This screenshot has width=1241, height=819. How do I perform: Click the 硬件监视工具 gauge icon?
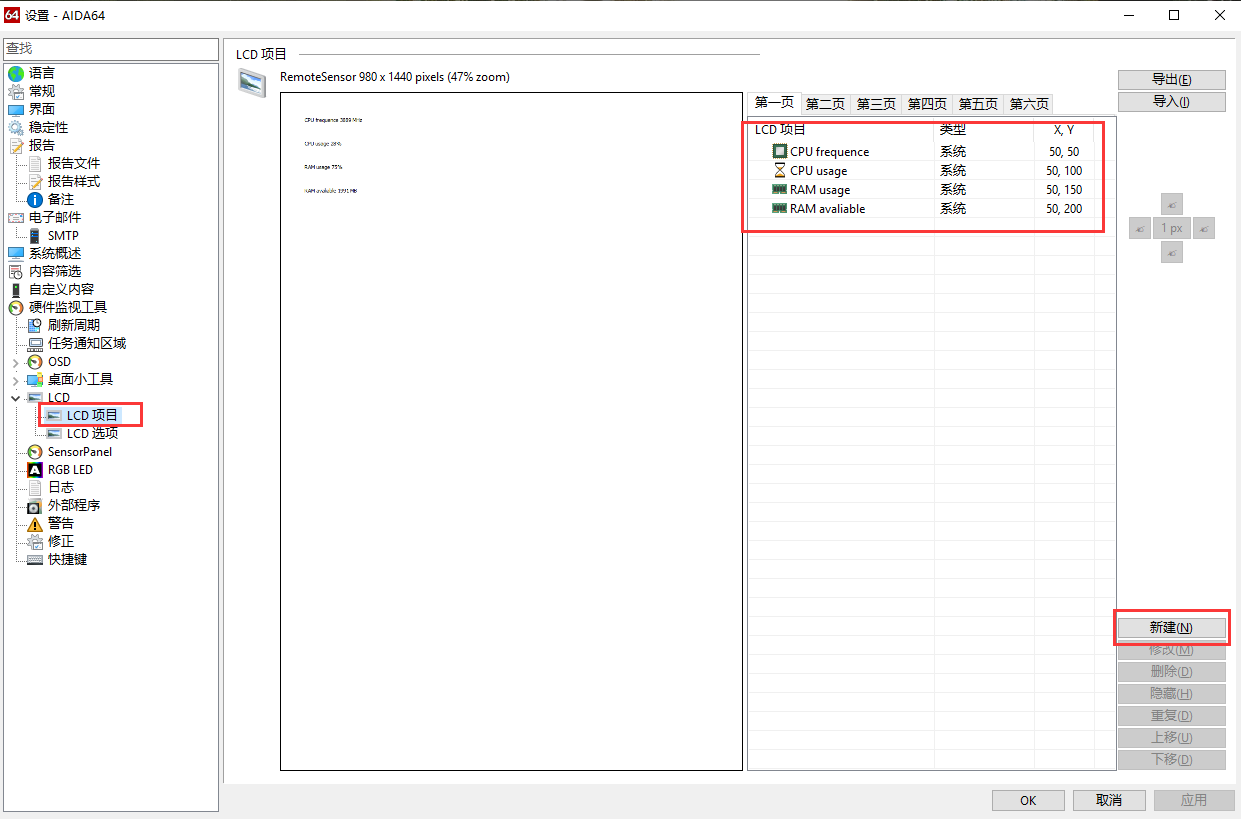(15, 307)
